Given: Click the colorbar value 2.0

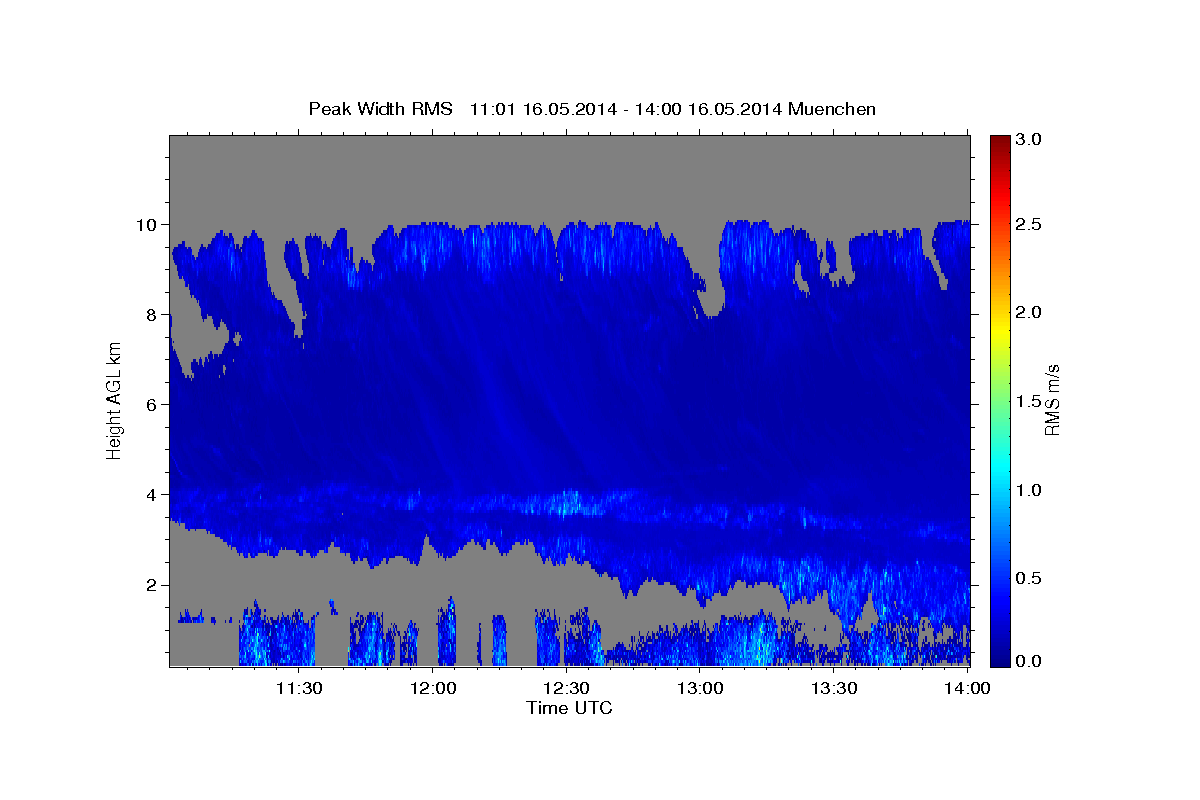Looking at the screenshot, I should tap(1030, 313).
